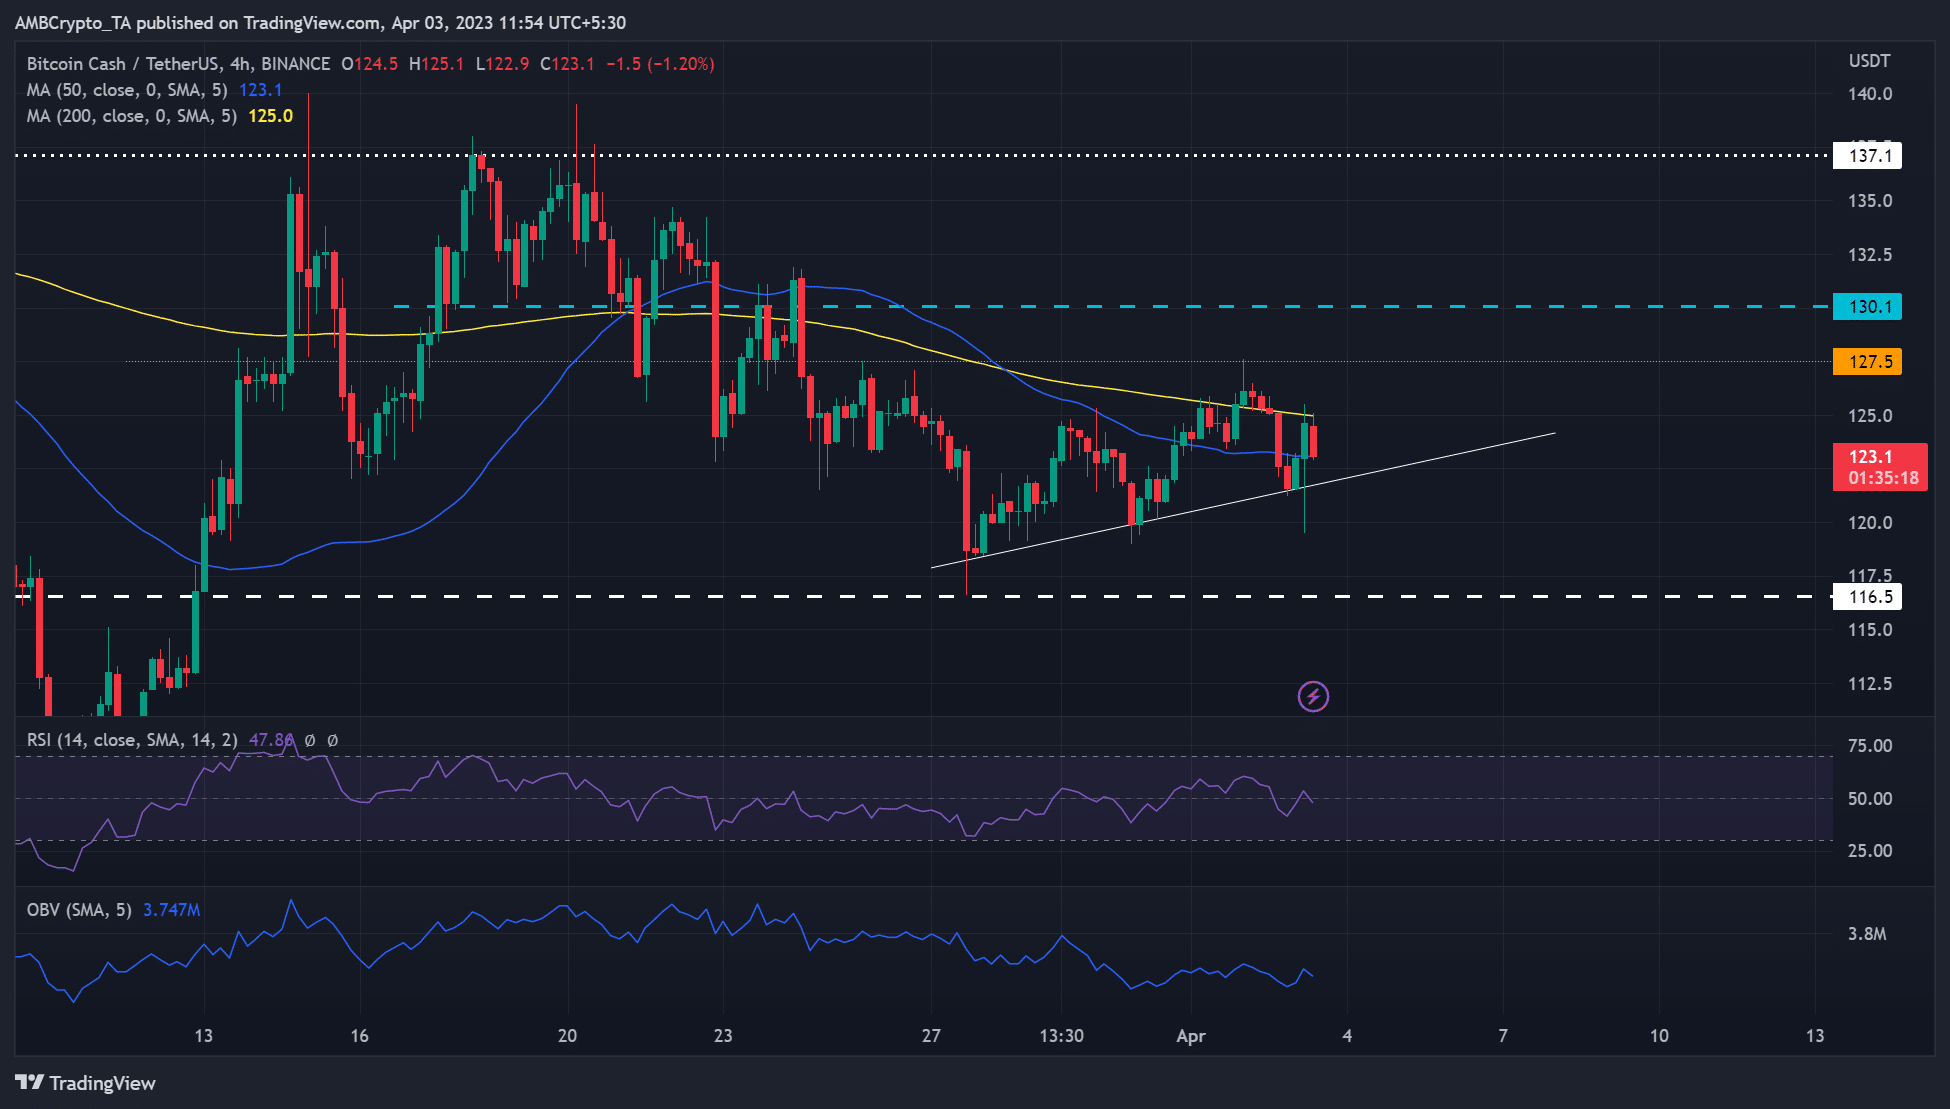Click BINANCE exchange name in the legend
The height and width of the screenshot is (1109, 1950).
point(295,63)
